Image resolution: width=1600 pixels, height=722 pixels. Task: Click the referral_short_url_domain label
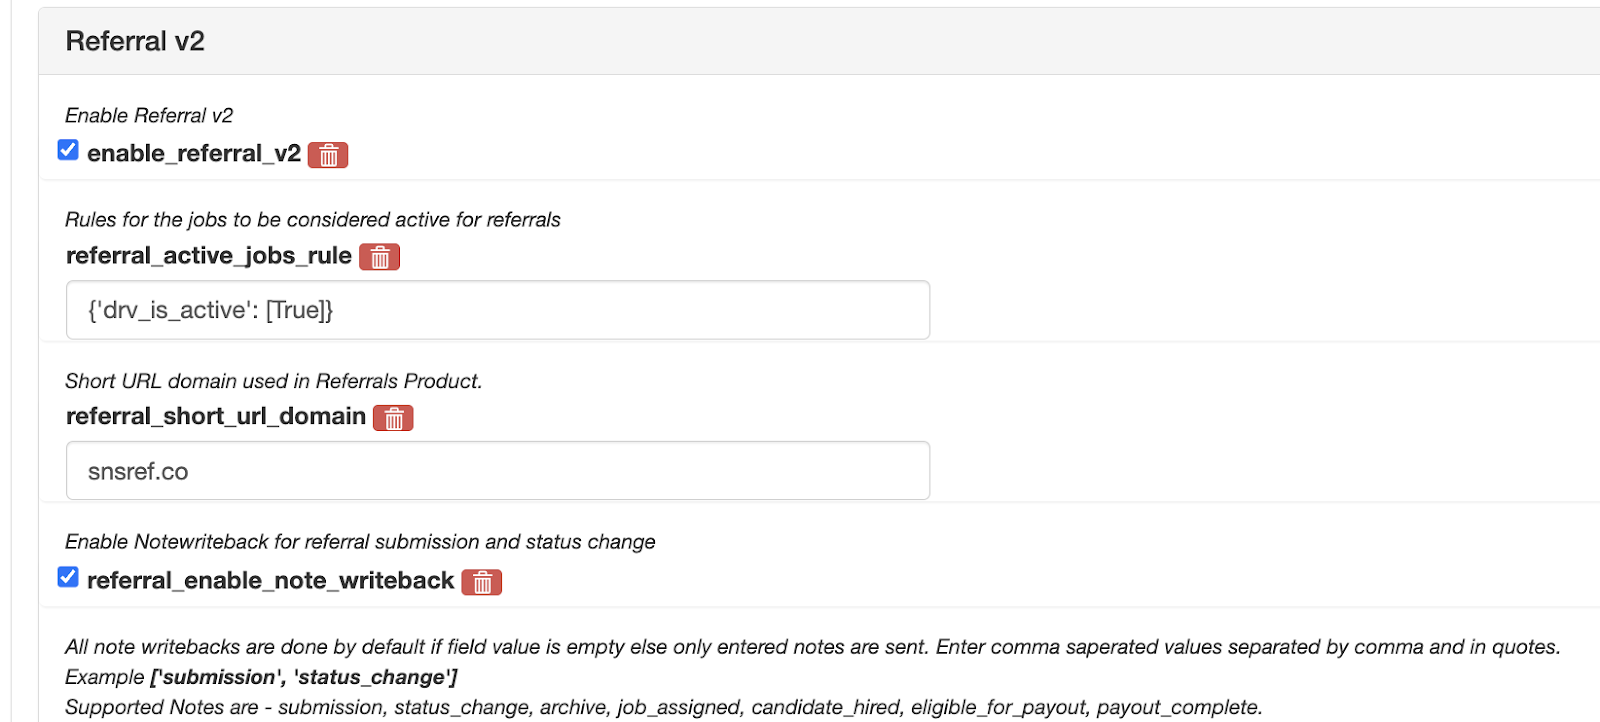pyautogui.click(x=216, y=416)
